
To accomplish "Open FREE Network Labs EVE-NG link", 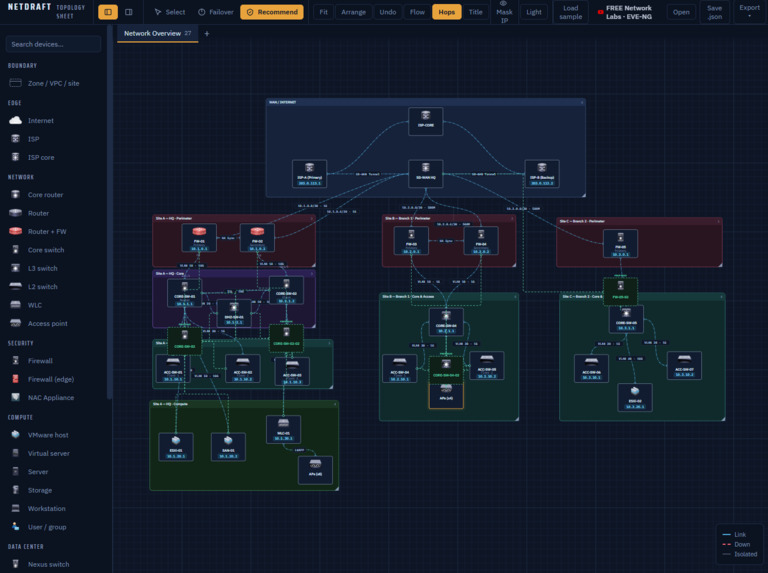I will coord(625,12).
